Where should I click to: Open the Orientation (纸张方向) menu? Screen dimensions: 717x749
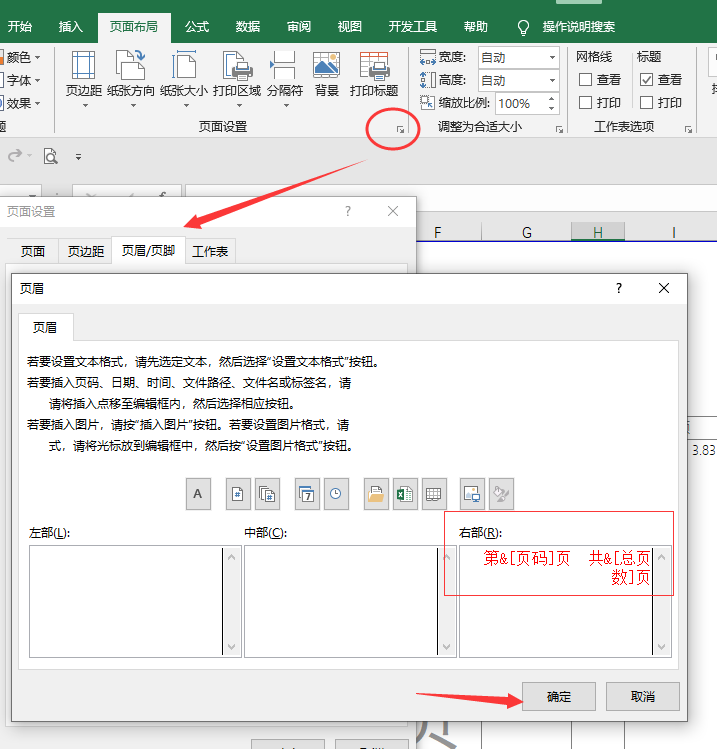click(131, 79)
